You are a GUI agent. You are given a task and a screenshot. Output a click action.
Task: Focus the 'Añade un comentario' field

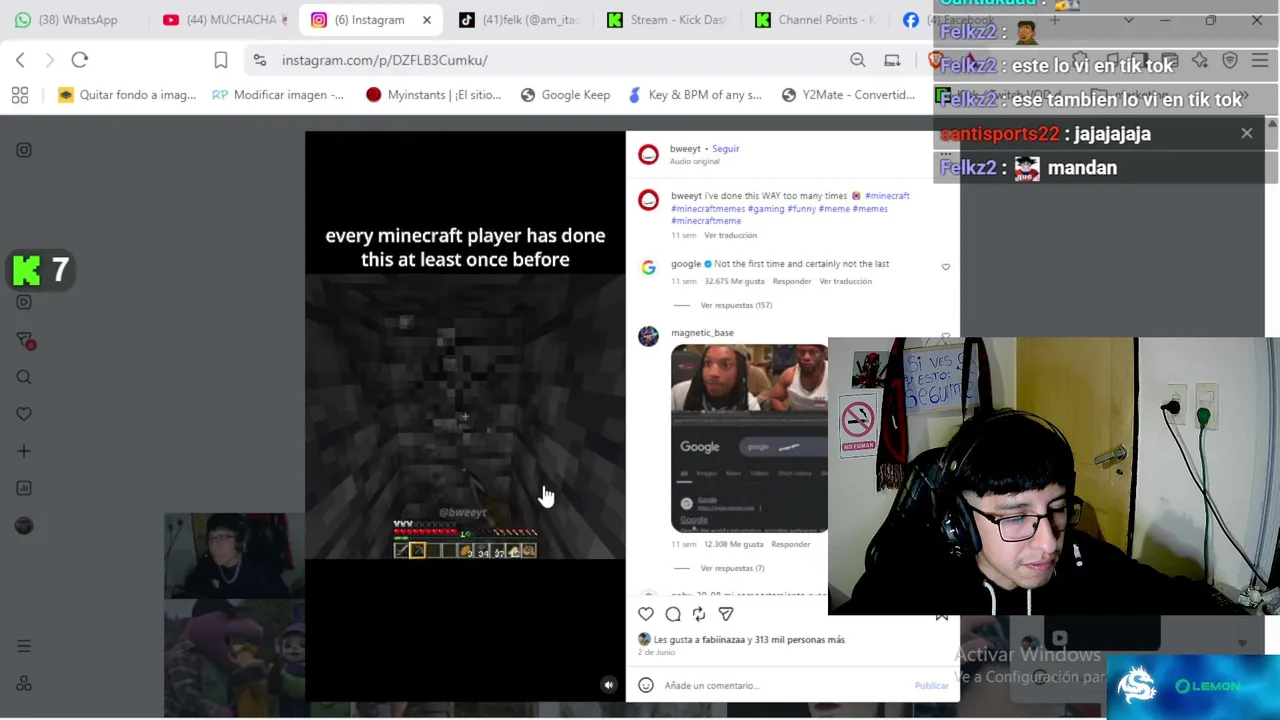[785, 685]
